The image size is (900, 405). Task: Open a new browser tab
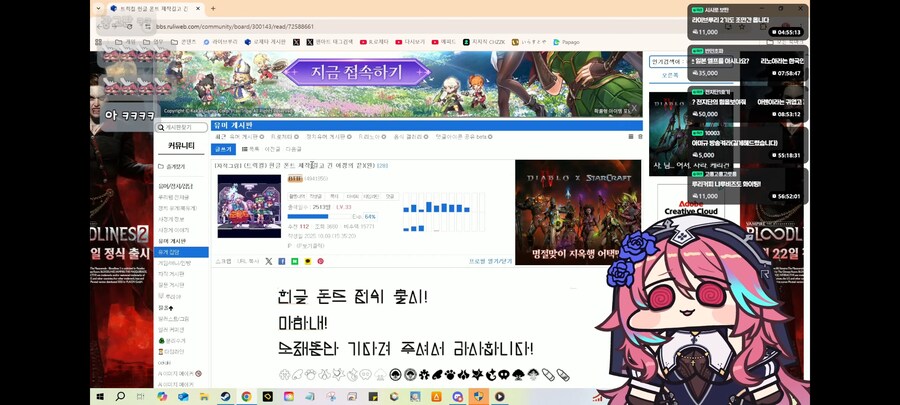213,9
